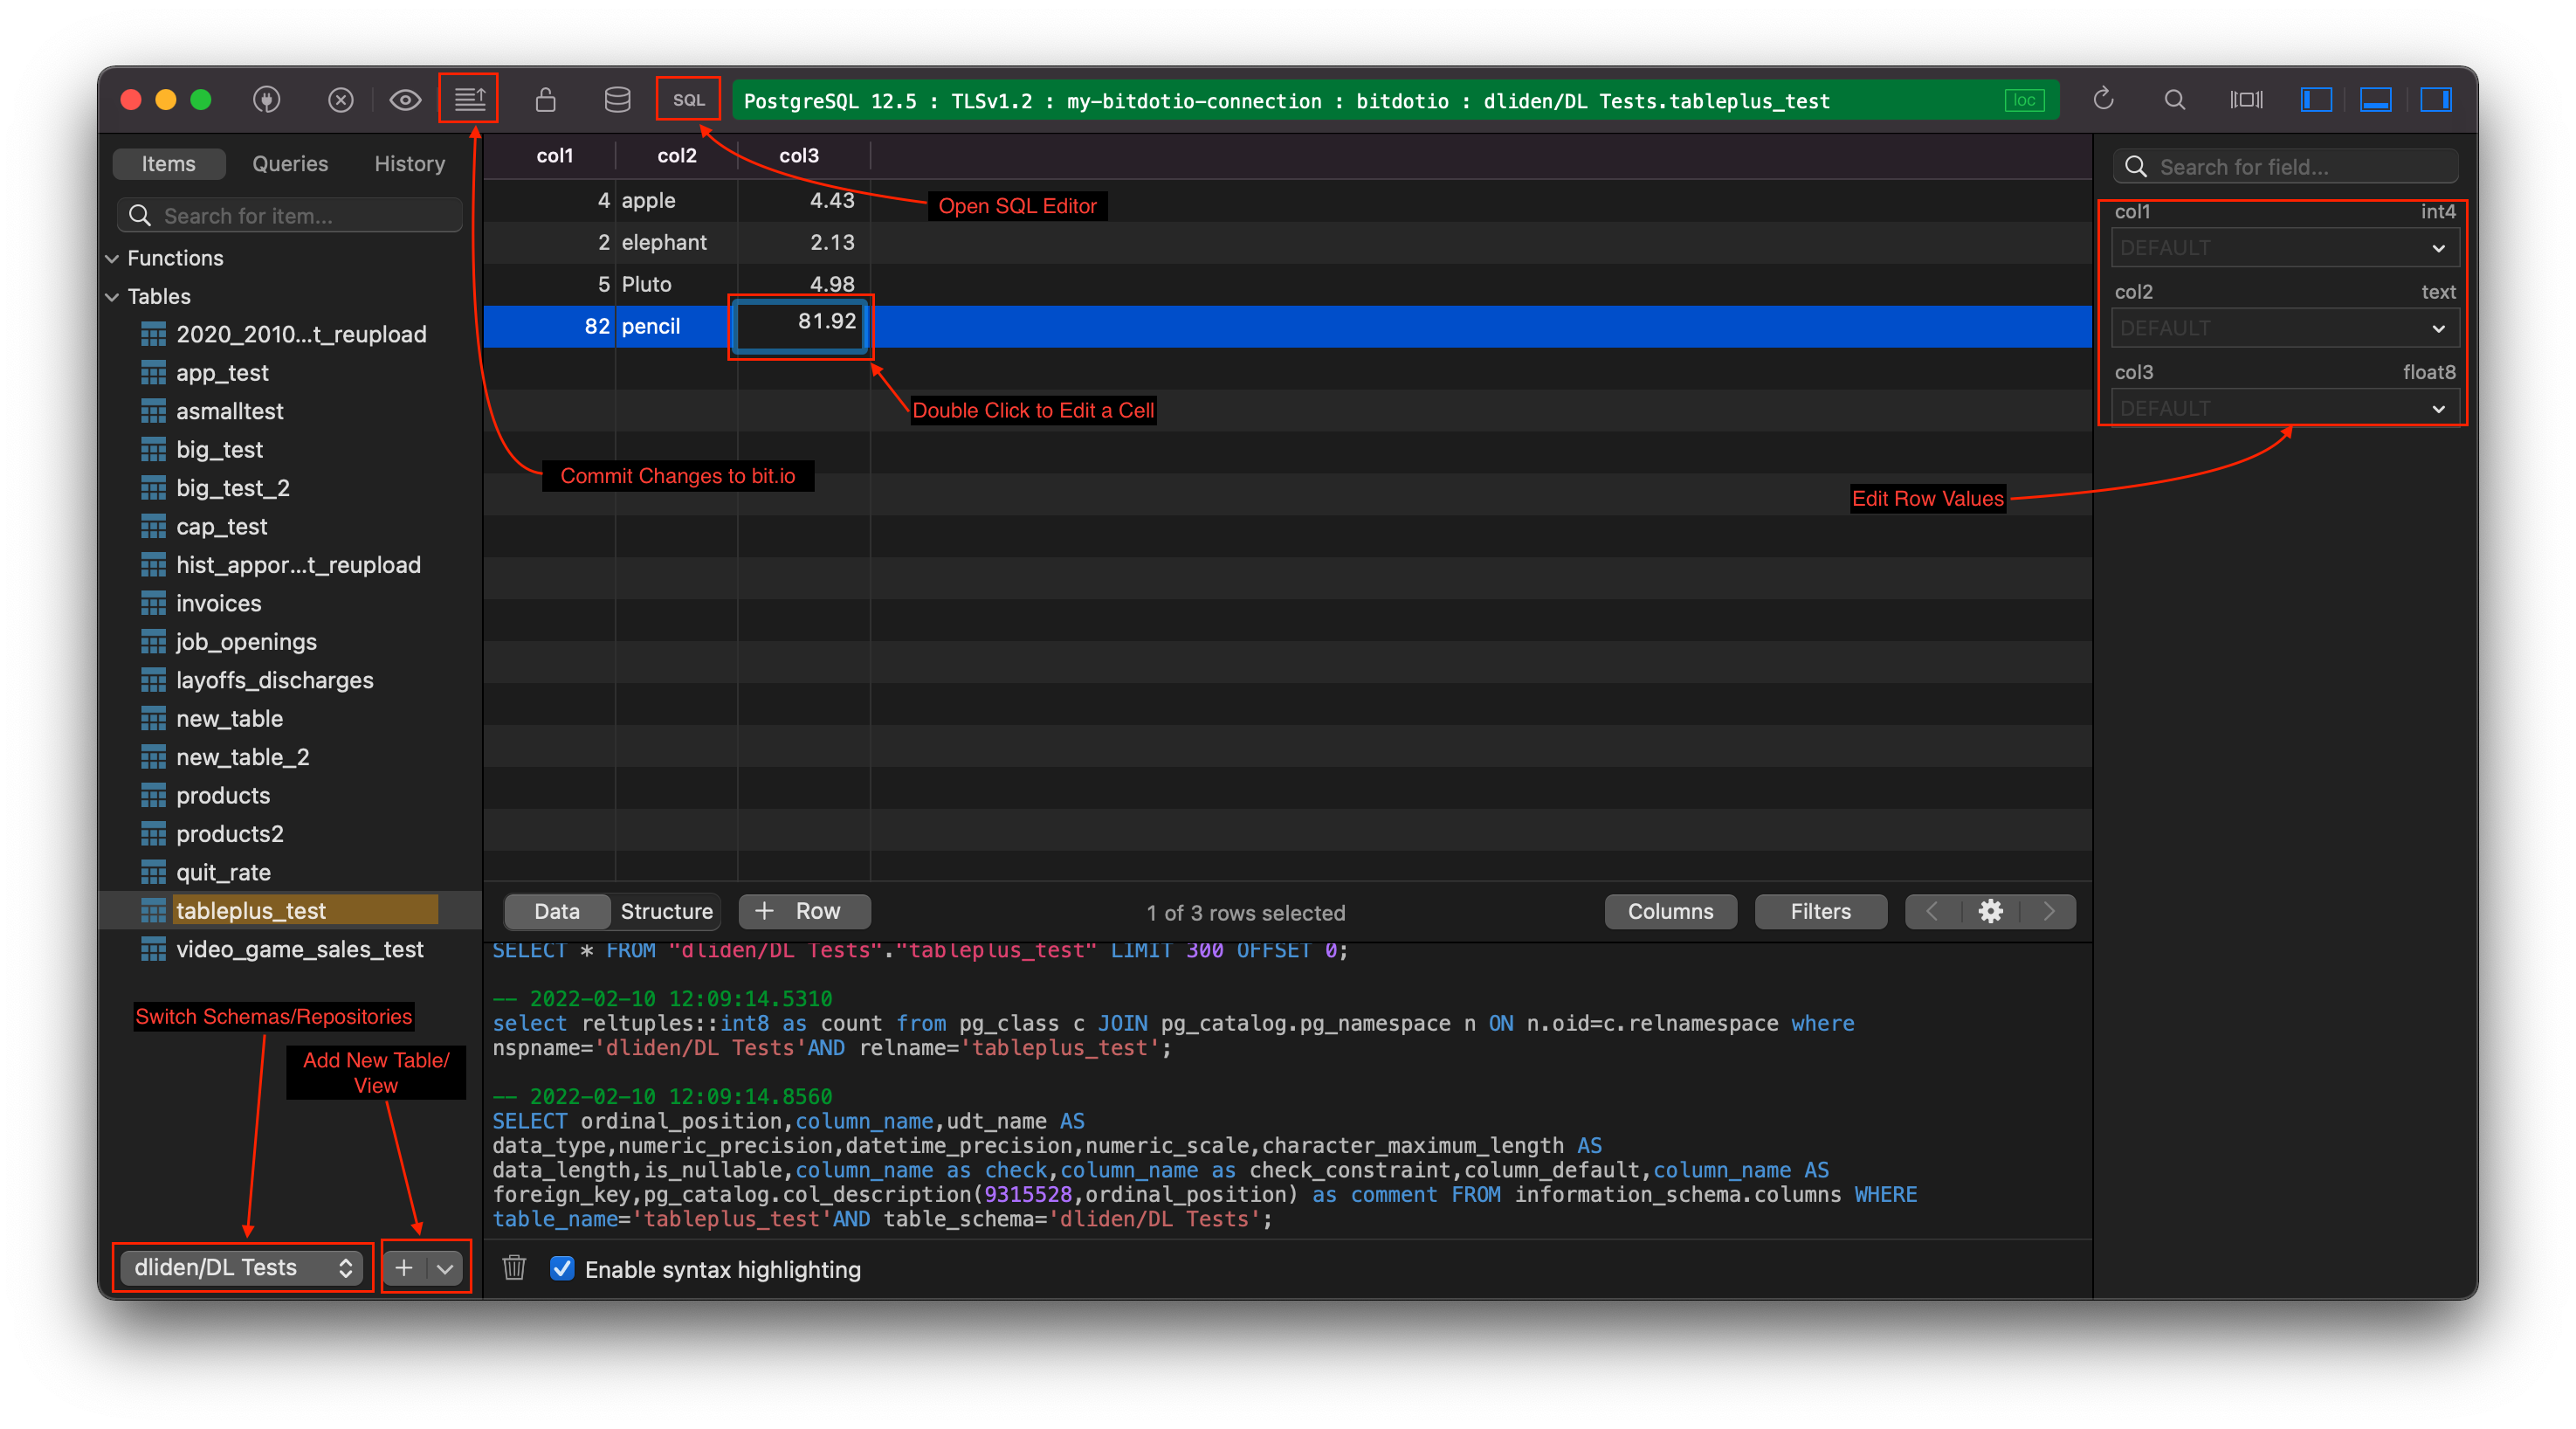Select the quit_rate table
The image size is (2576, 1429).
(223, 872)
